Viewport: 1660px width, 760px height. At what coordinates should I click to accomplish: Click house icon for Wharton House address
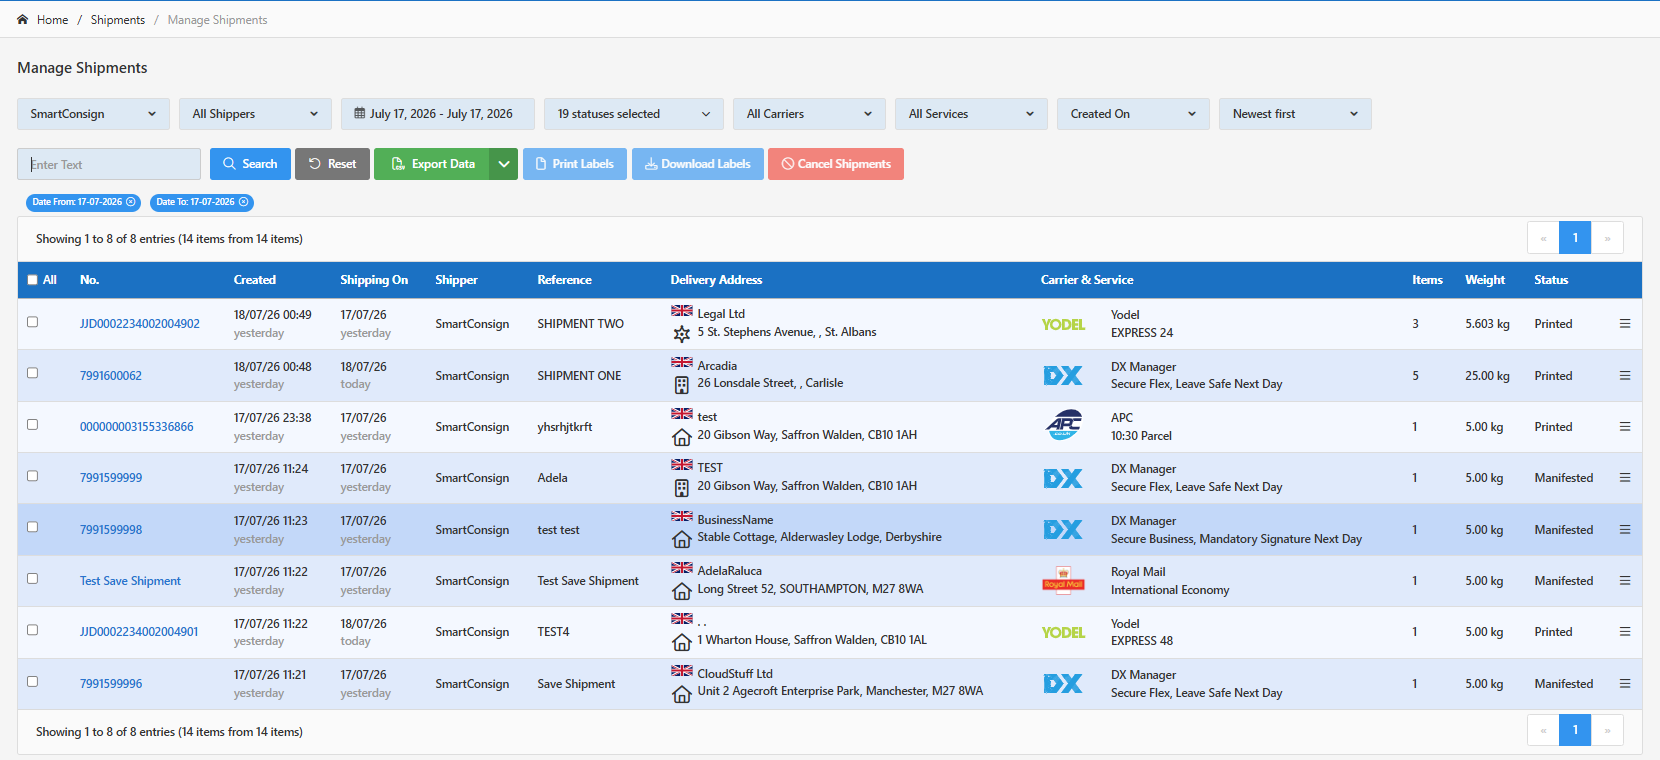click(x=682, y=642)
